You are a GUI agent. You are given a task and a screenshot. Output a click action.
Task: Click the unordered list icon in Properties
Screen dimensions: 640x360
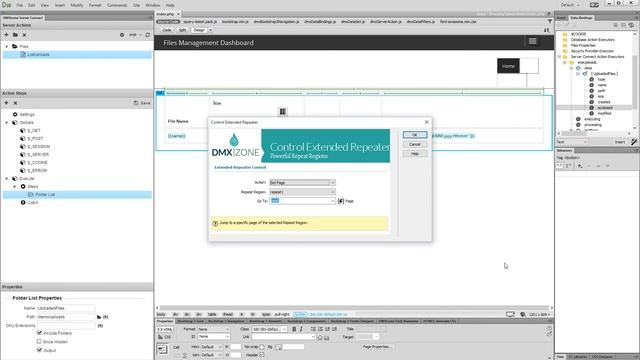pyautogui.click(x=313, y=329)
